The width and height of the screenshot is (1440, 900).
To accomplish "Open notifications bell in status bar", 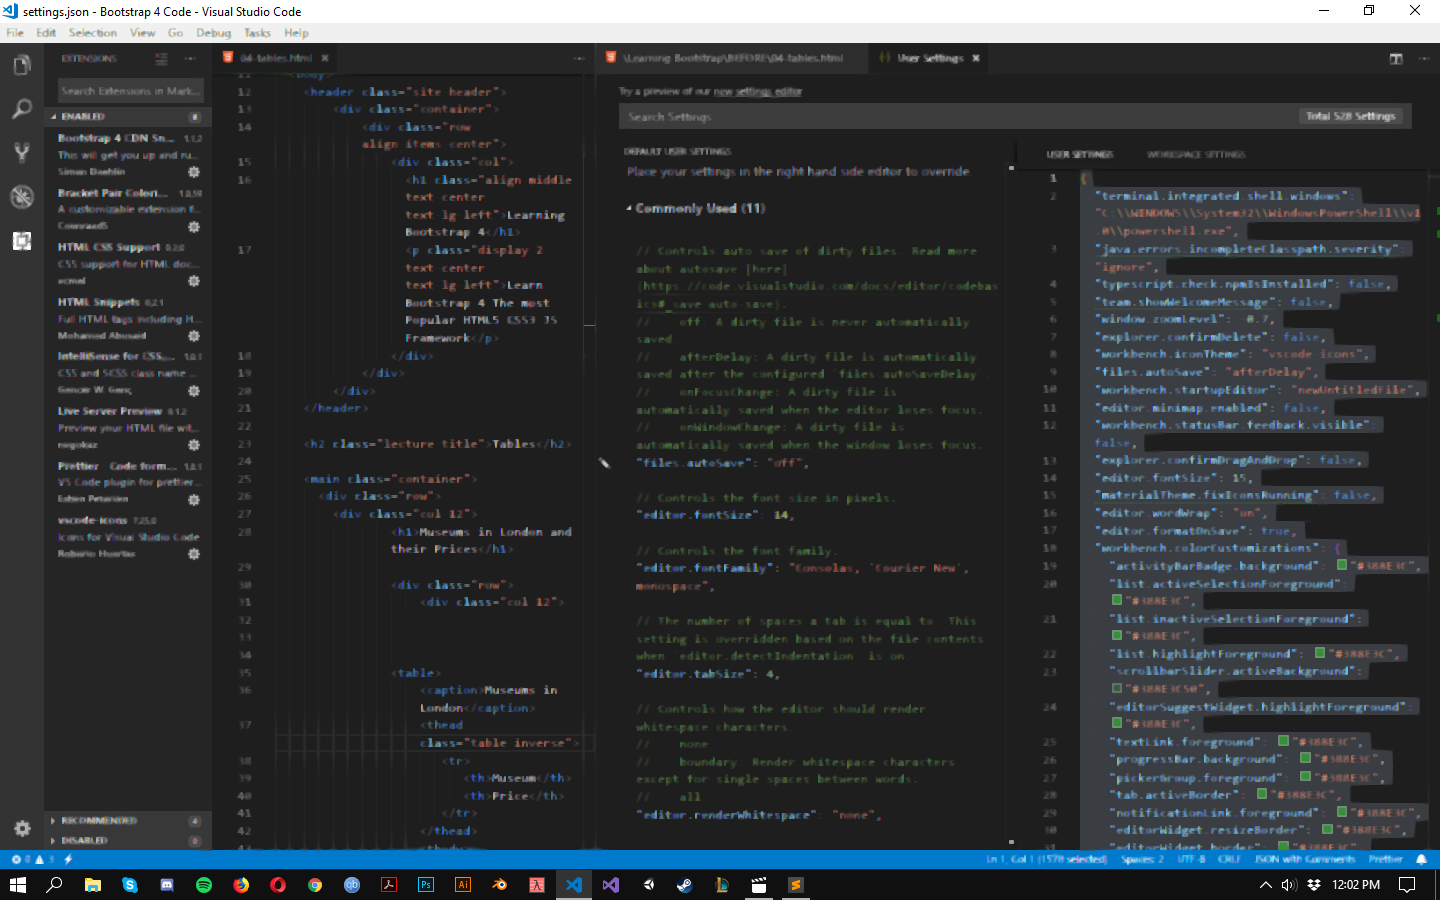I will pos(1421,859).
